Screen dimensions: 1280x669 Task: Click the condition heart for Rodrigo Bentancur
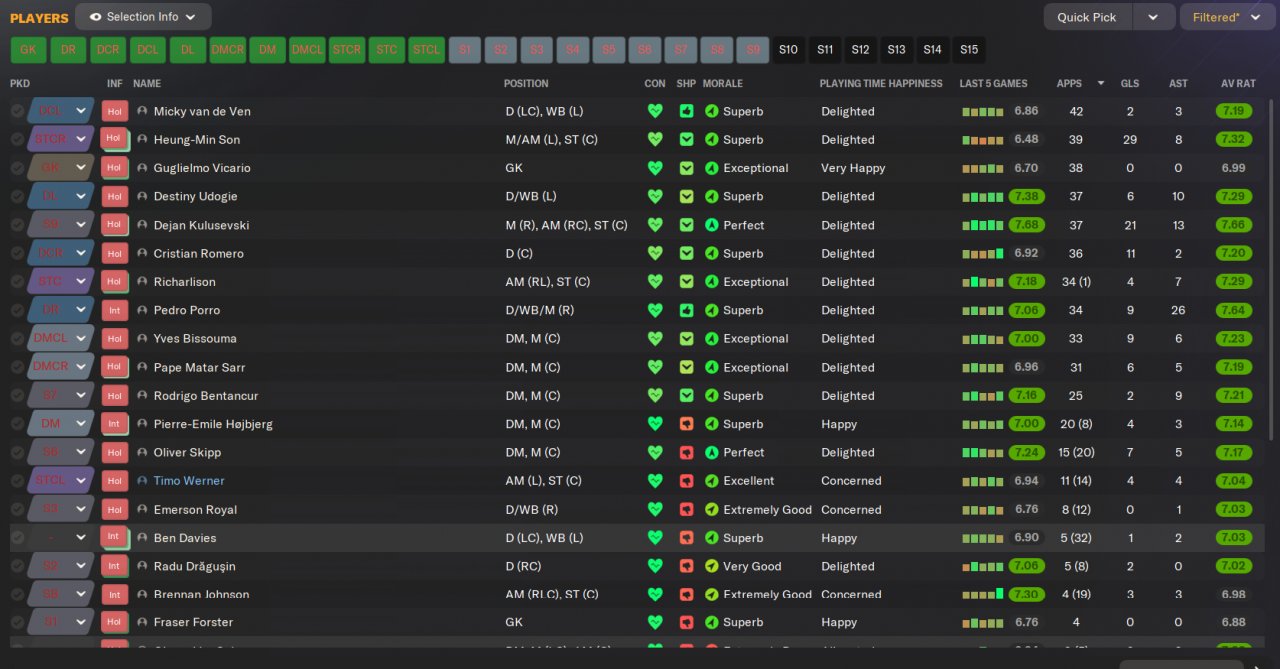click(x=655, y=396)
